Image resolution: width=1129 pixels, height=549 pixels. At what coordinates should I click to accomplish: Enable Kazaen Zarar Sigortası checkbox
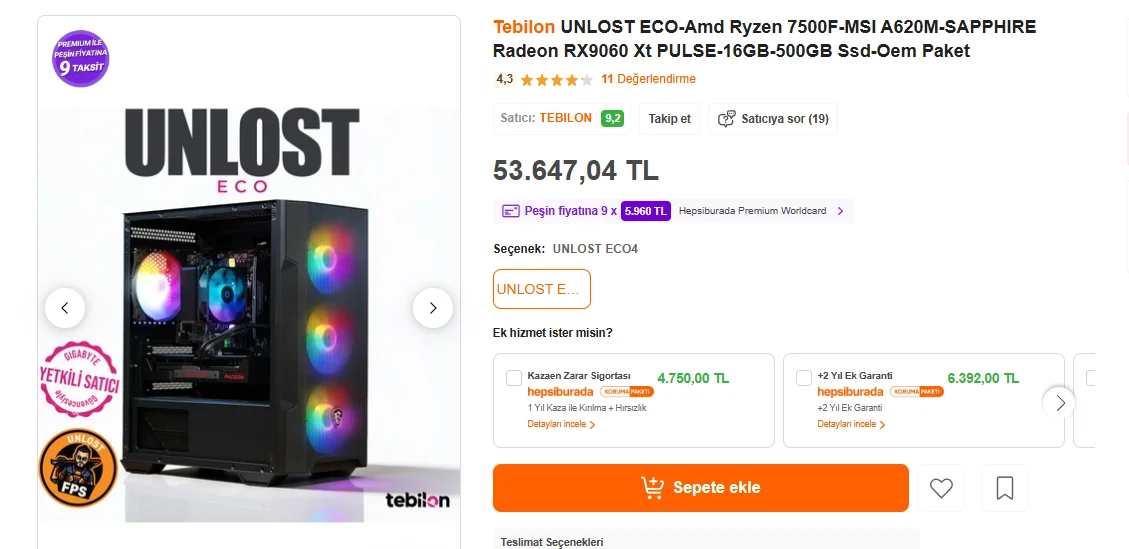tap(514, 378)
